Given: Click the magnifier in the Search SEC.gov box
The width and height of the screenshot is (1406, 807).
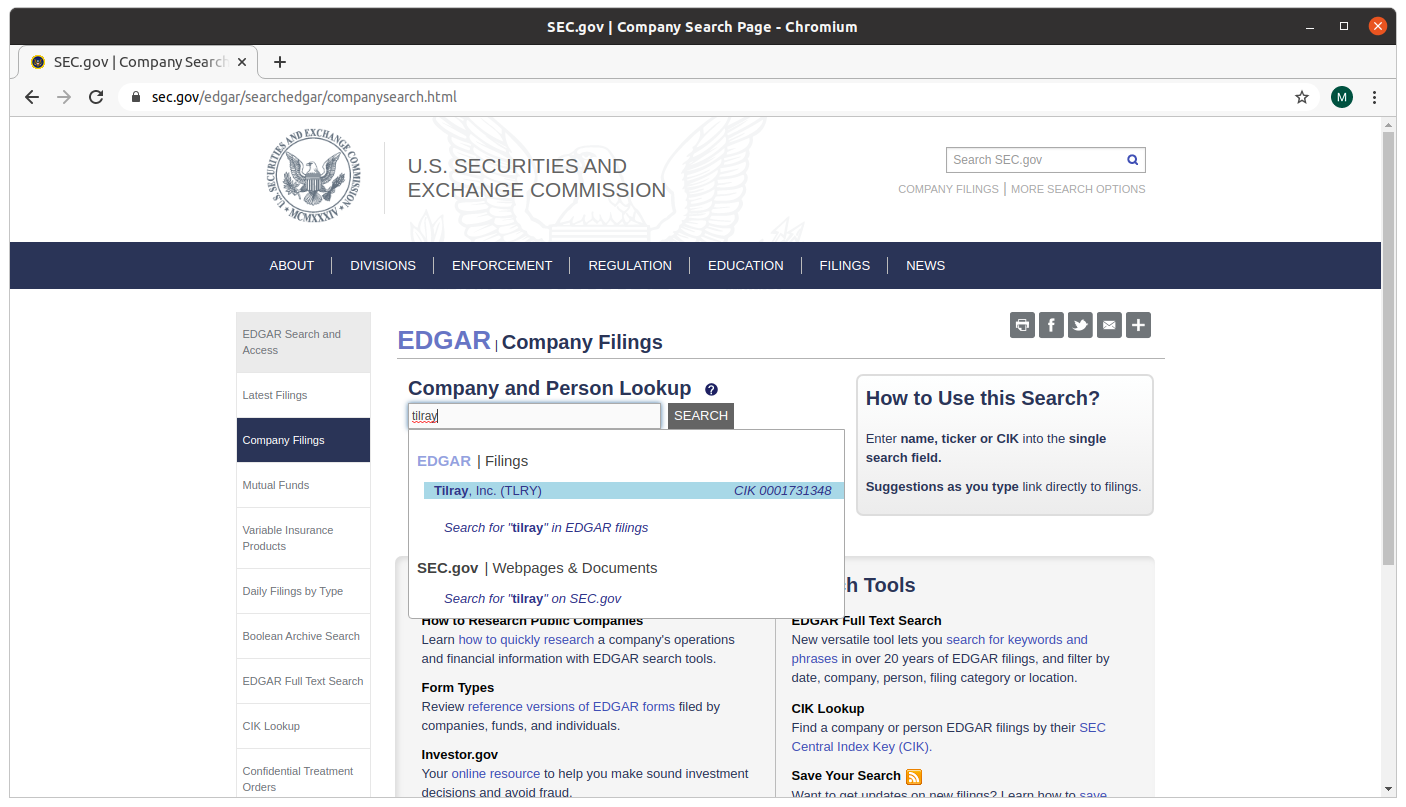Looking at the screenshot, I should pyautogui.click(x=1132, y=159).
